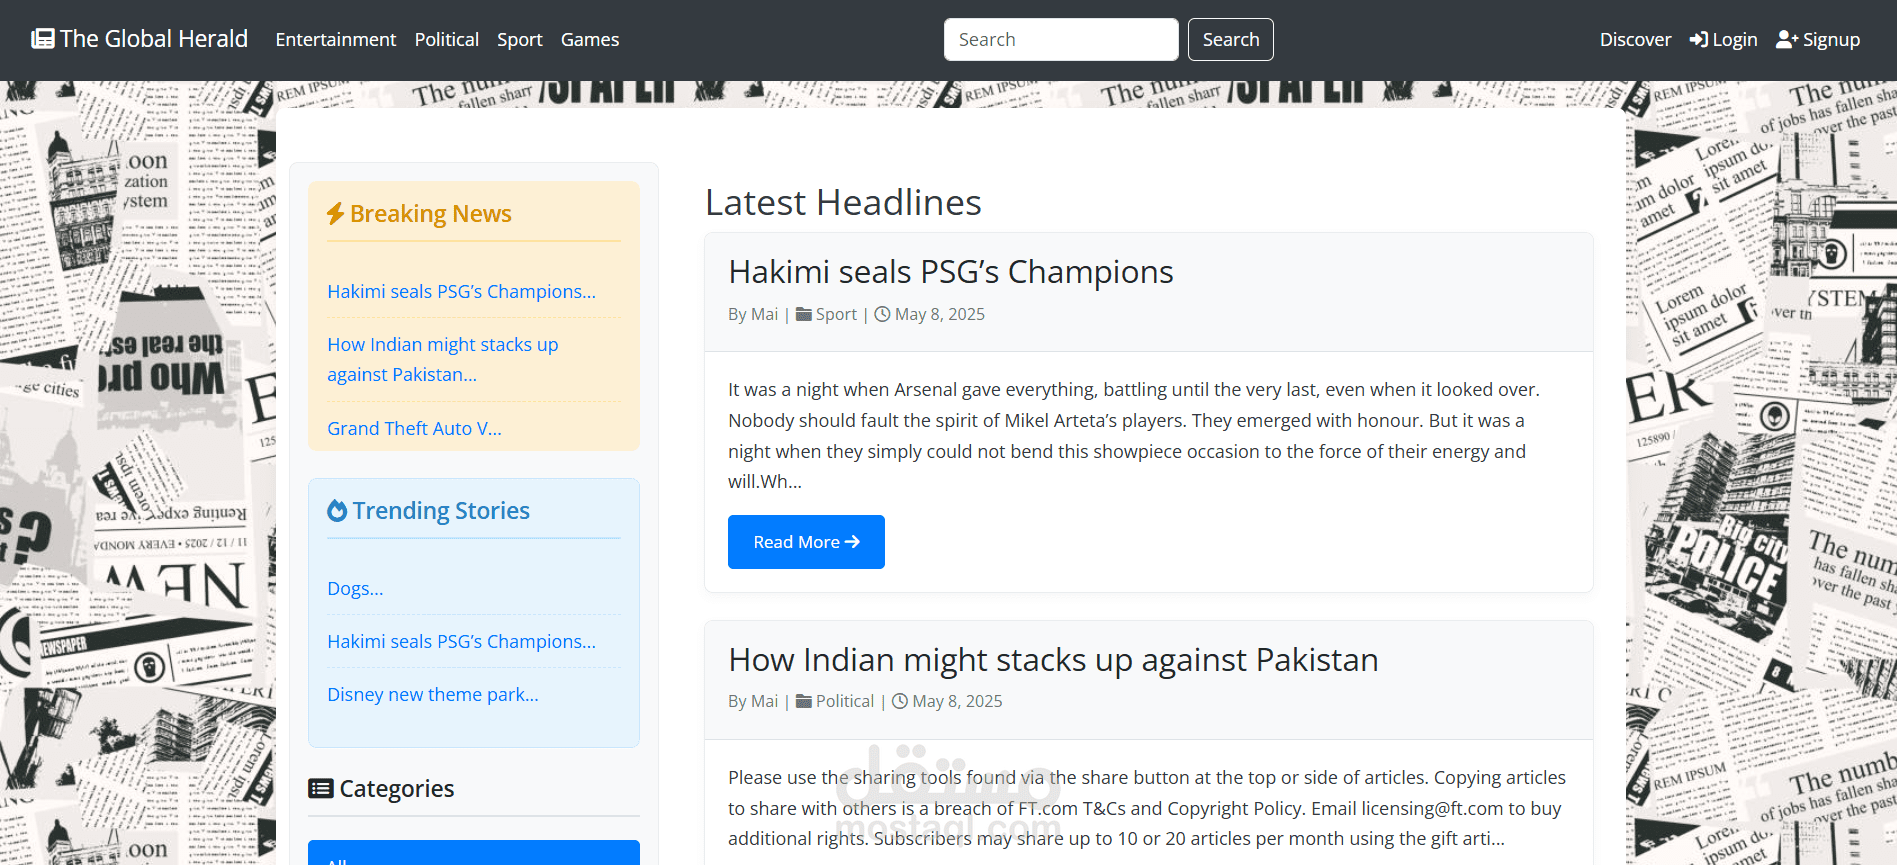The height and width of the screenshot is (865, 1897).
Task: Open How Indian might stacks up against Pakistan sidebar link
Action: [442, 359]
